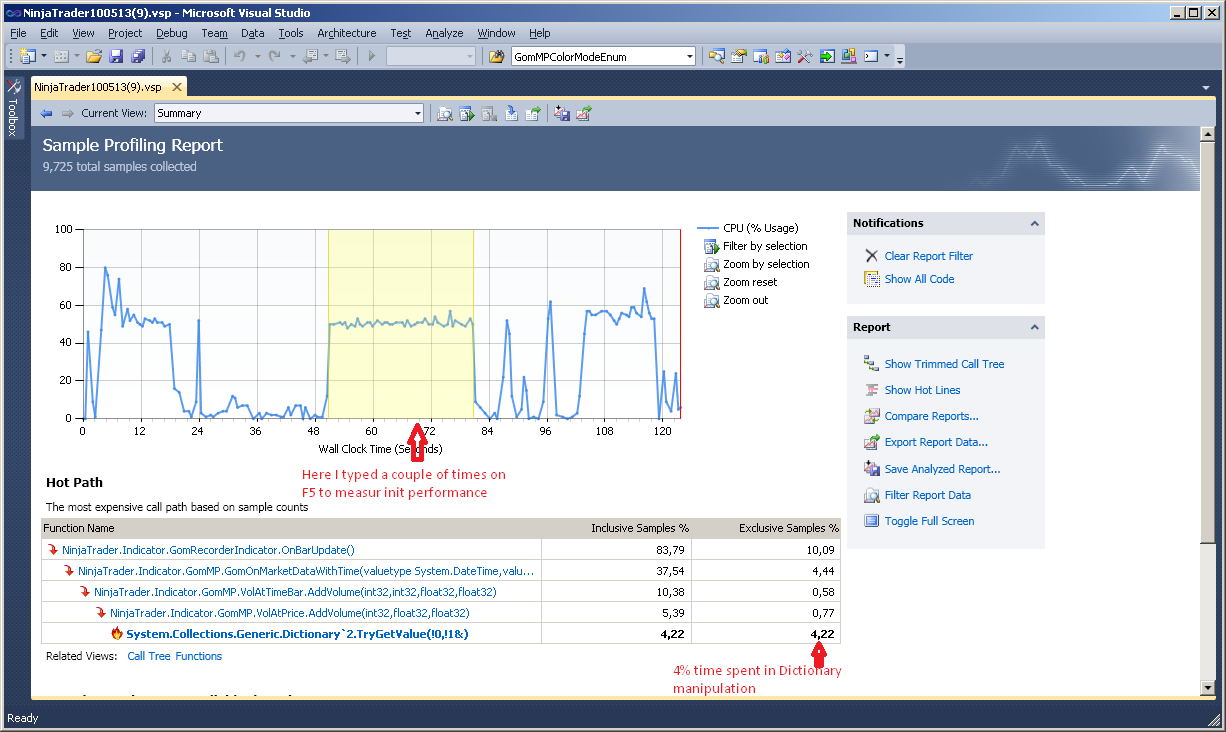Image resolution: width=1226 pixels, height=732 pixels.
Task: Click the Toggle Full Screen icon
Action: click(871, 521)
